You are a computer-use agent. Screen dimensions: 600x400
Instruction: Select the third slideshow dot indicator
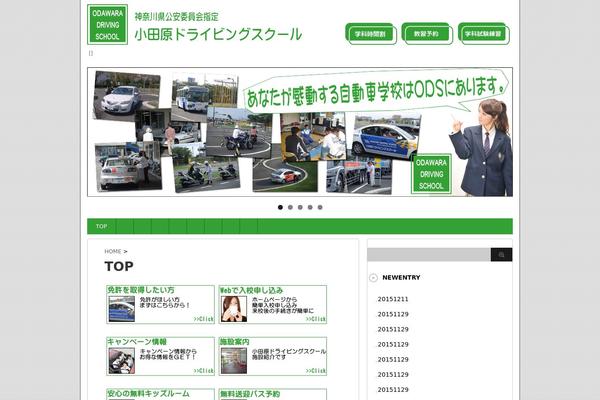300,207
